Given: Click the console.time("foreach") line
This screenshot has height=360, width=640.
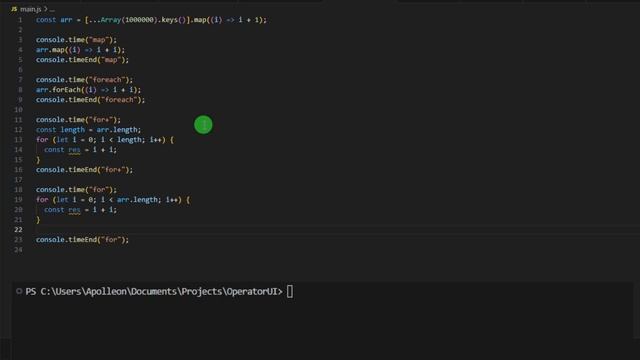Looking at the screenshot, I should tap(84, 80).
